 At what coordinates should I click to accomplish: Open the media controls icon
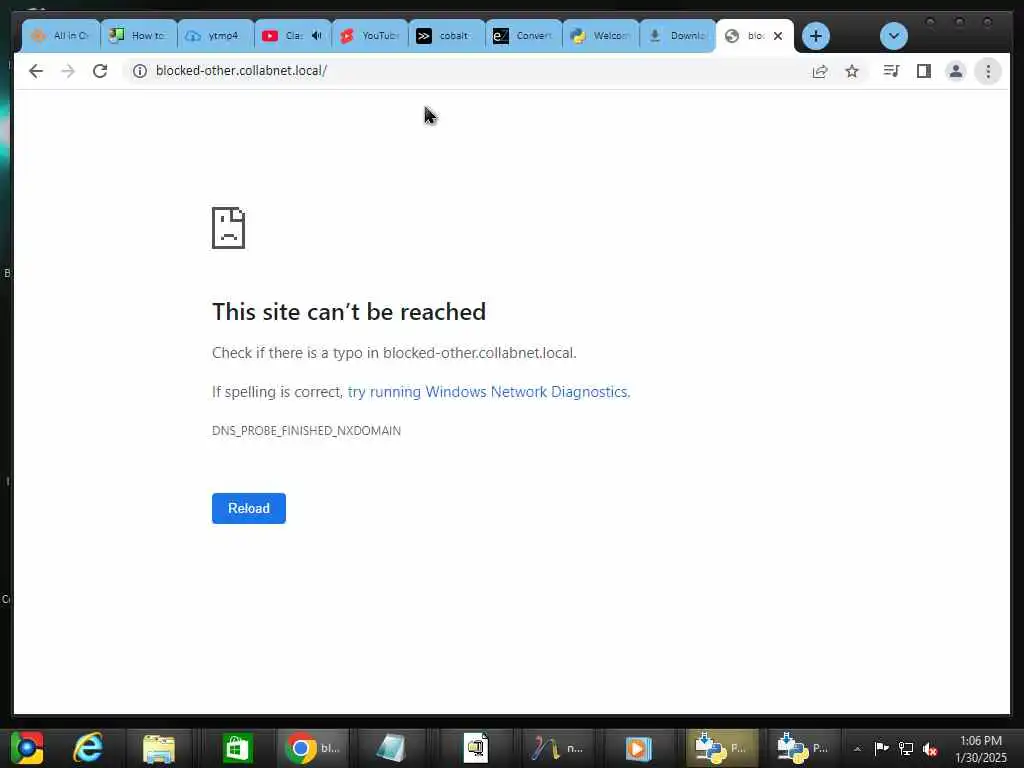pos(891,71)
